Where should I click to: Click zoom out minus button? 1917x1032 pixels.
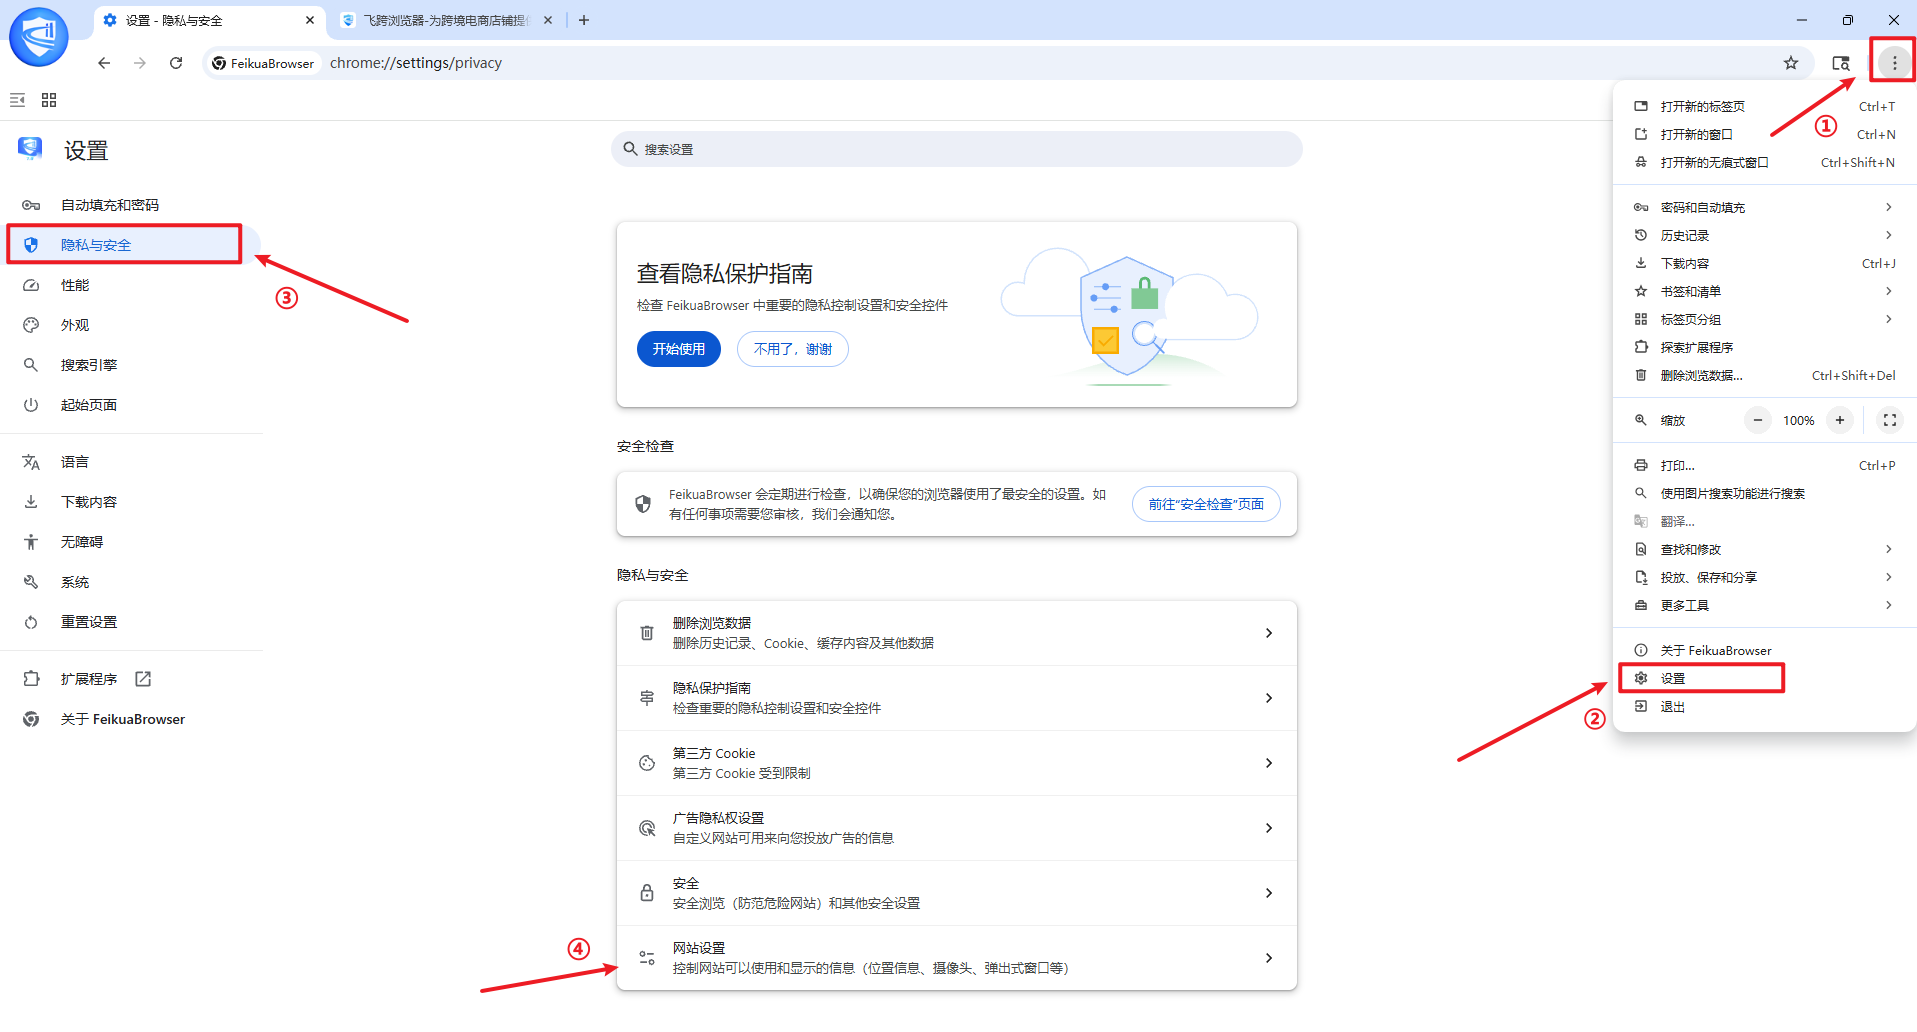pos(1757,420)
